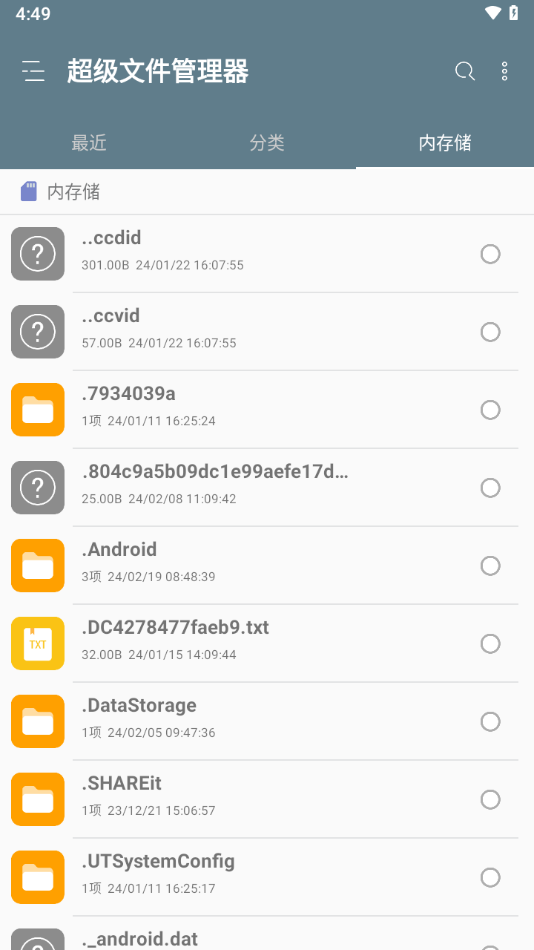
Task: Tap the folder icon for .SHAREit
Action: click(38, 799)
